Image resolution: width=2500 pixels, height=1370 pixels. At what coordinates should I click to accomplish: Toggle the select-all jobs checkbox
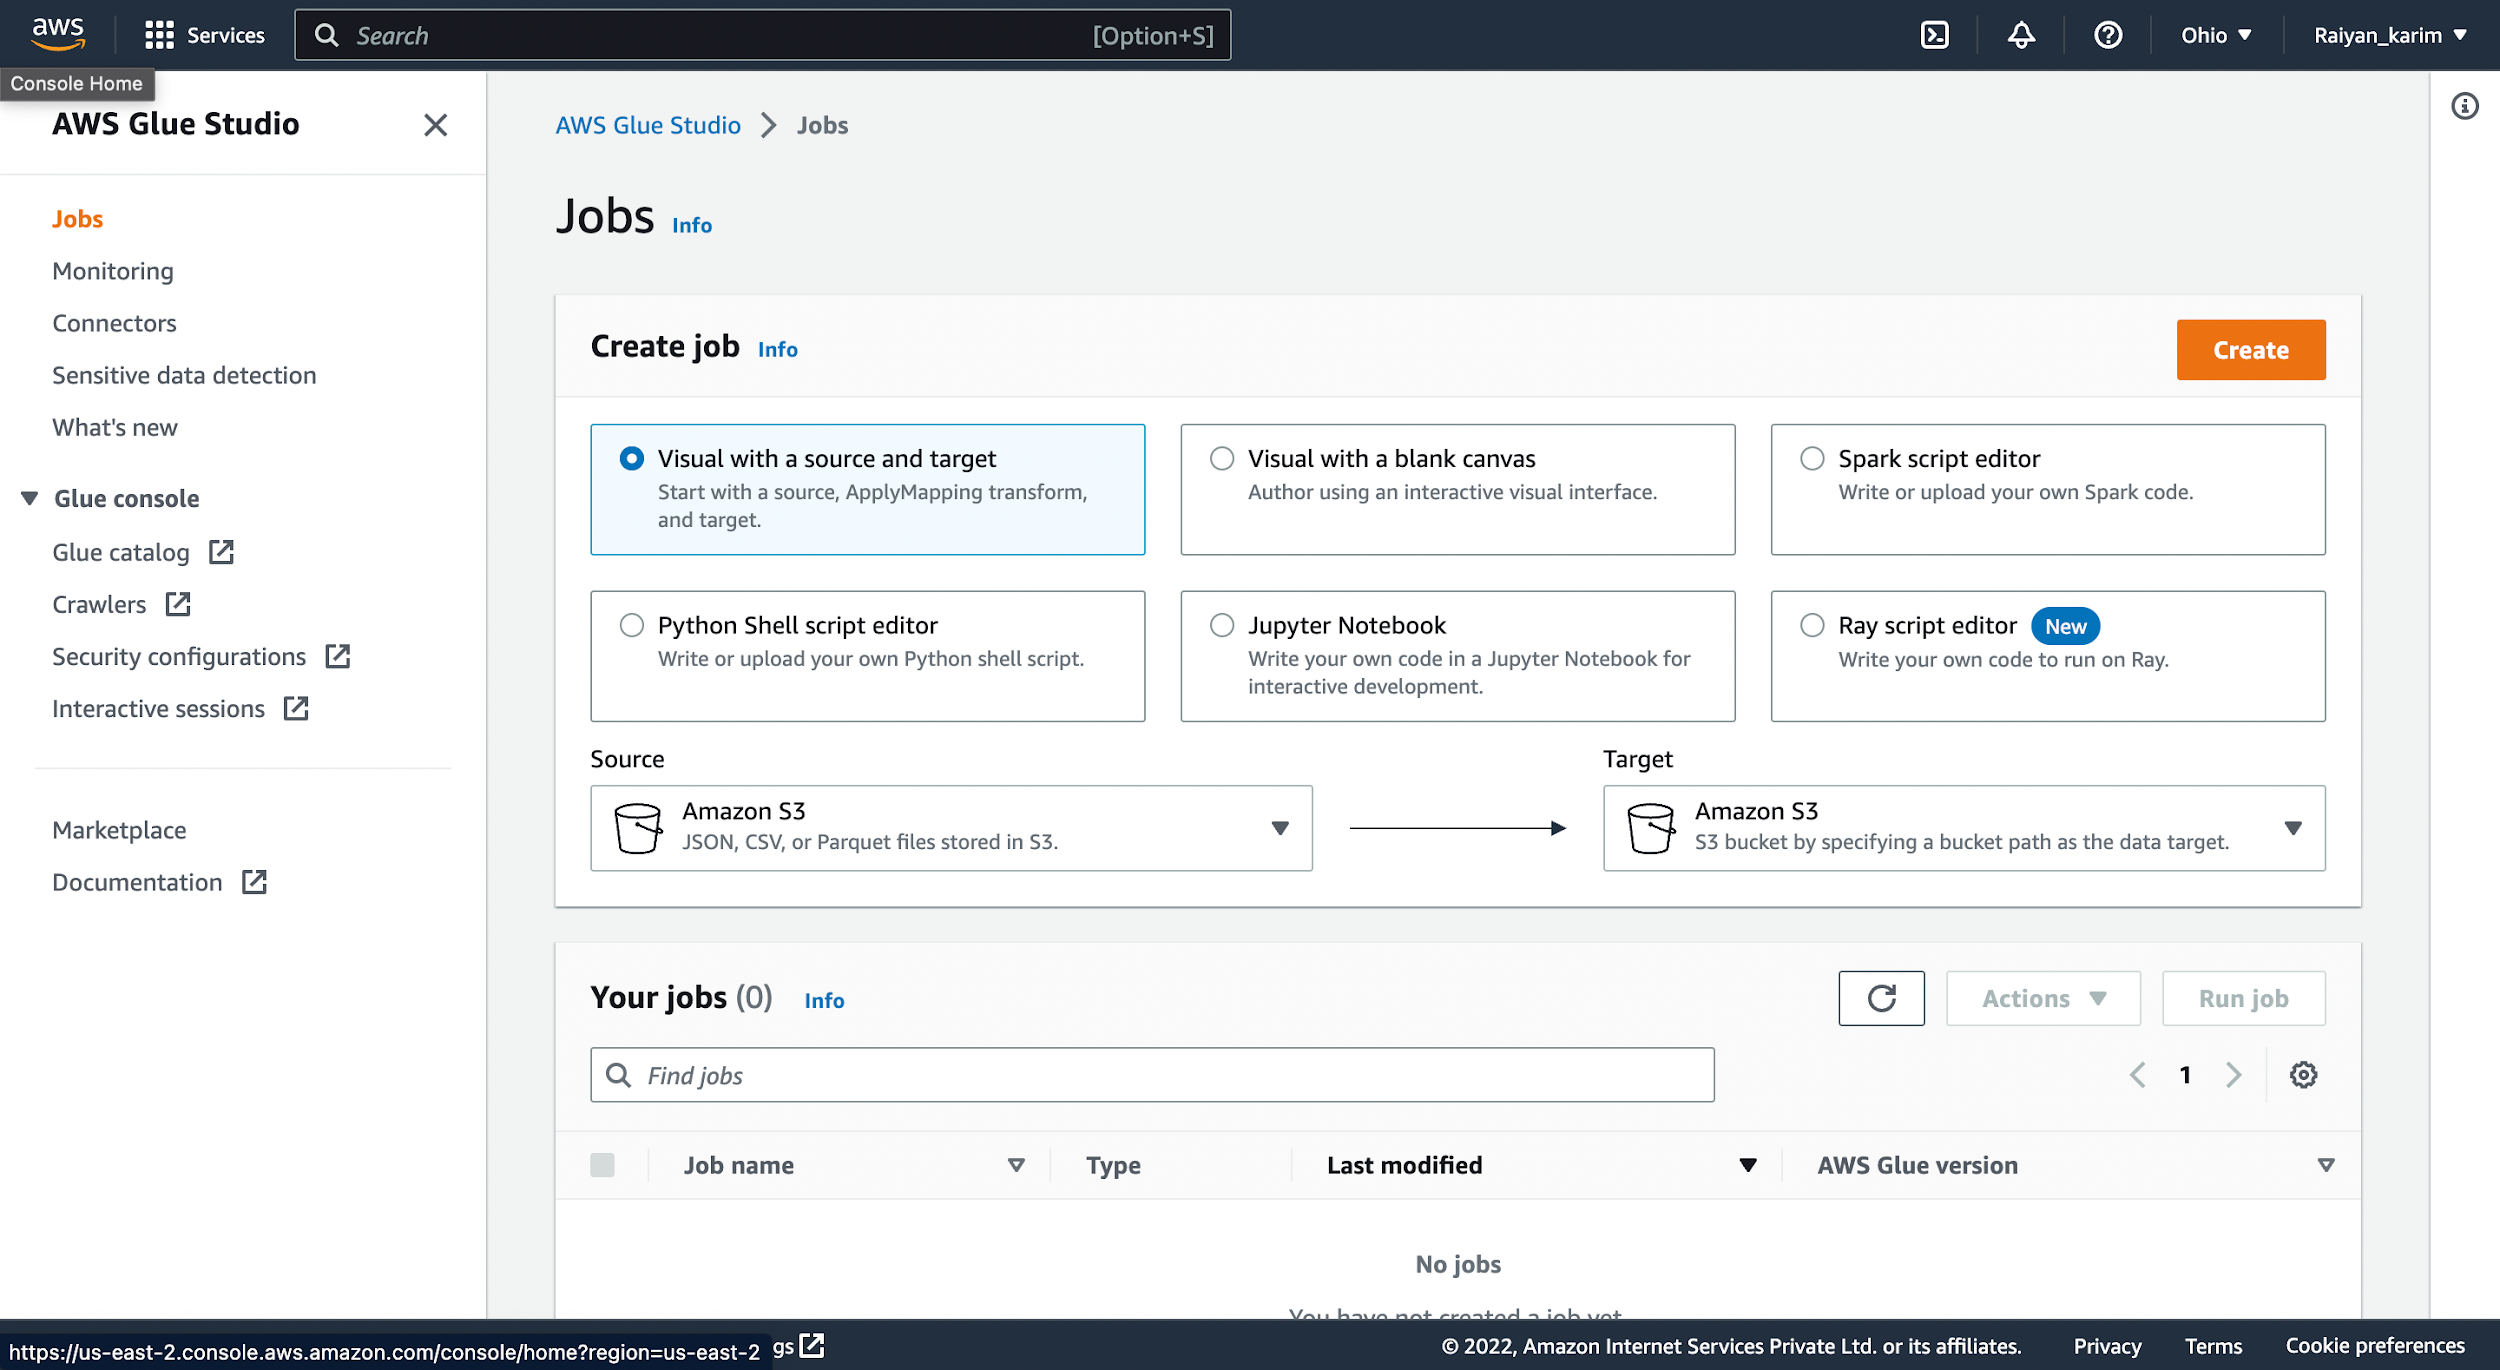[602, 1165]
